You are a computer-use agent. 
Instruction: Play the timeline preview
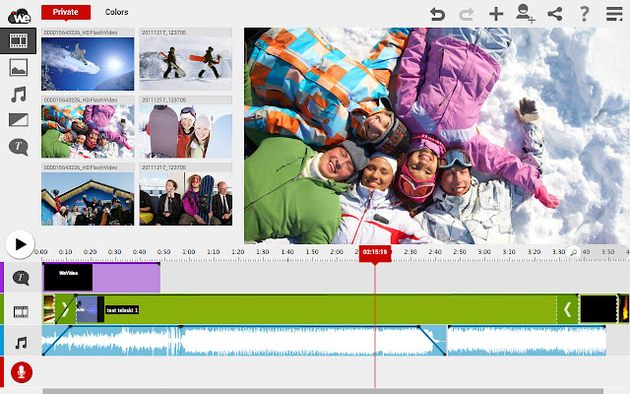(20, 244)
